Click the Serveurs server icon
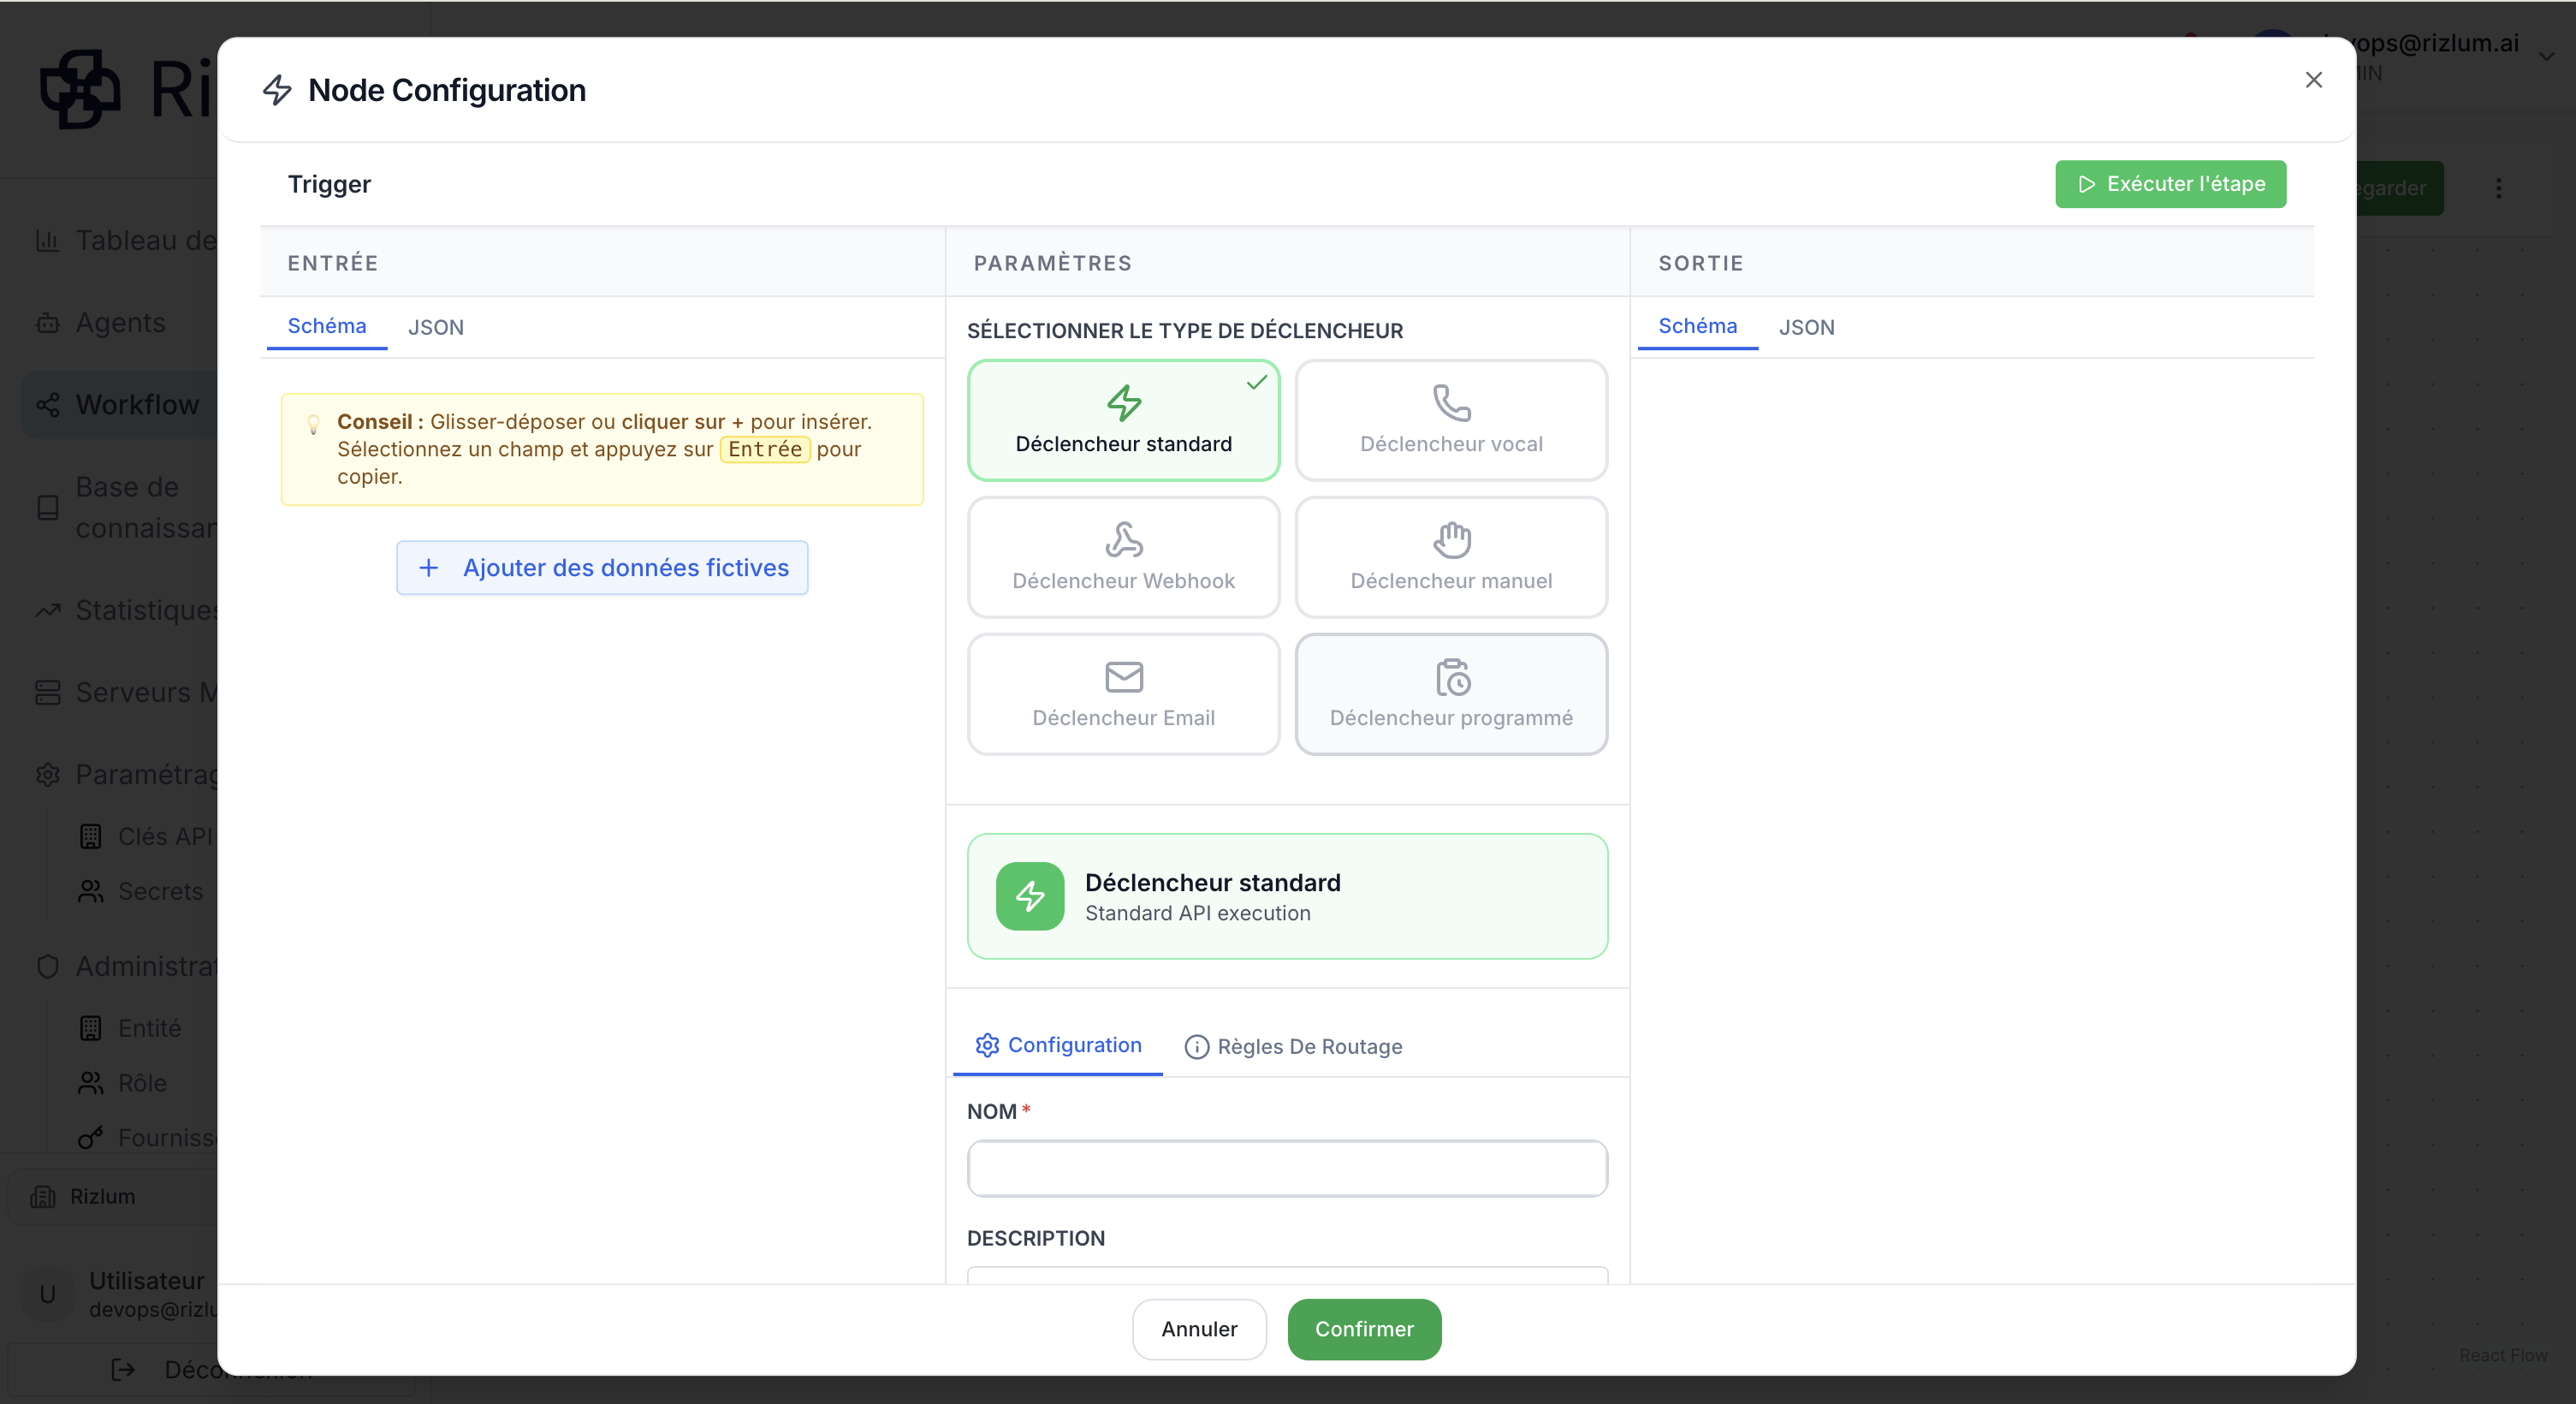This screenshot has height=1404, width=2576. (x=47, y=692)
